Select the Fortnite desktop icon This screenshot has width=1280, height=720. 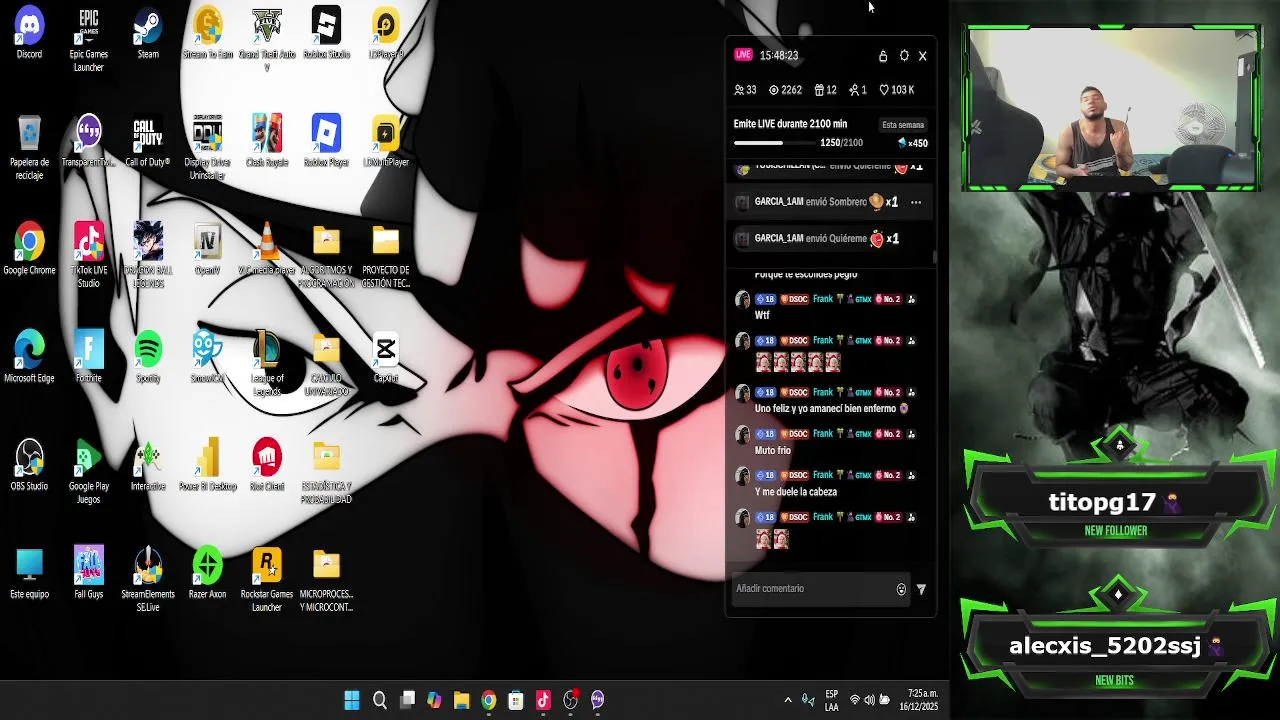pyautogui.click(x=88, y=358)
